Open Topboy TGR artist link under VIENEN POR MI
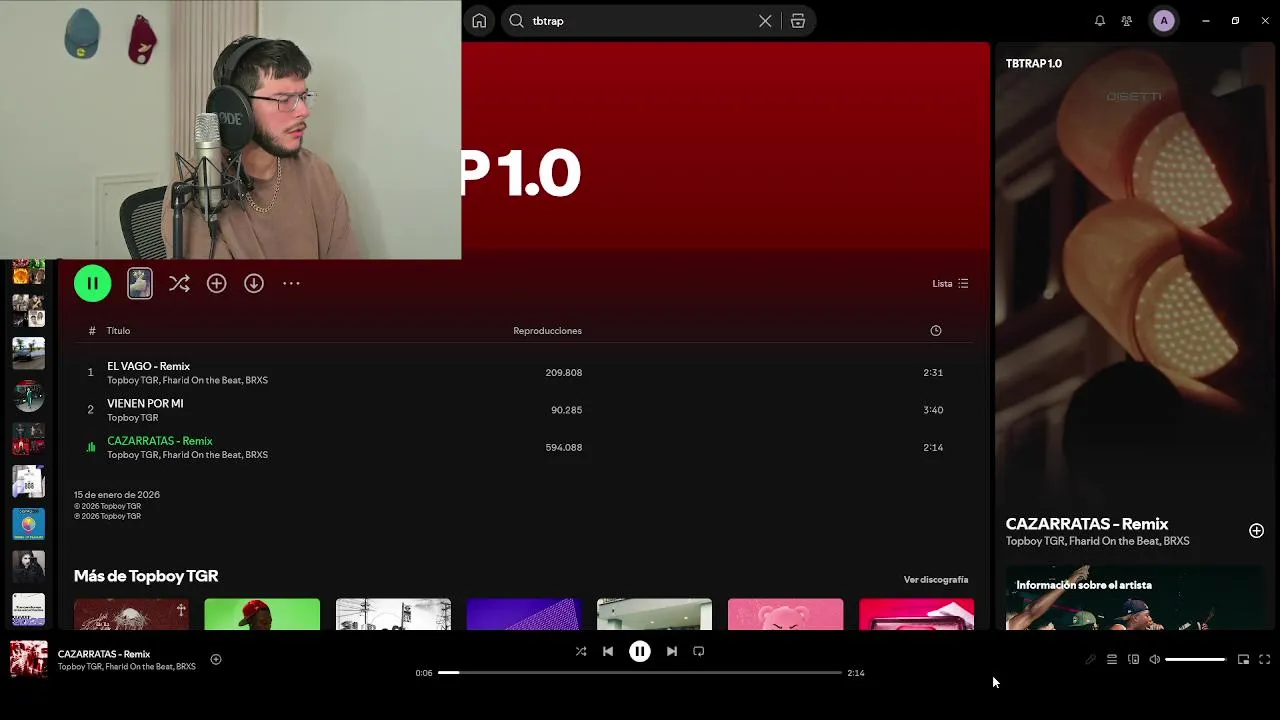The width and height of the screenshot is (1280, 720). pos(132,418)
